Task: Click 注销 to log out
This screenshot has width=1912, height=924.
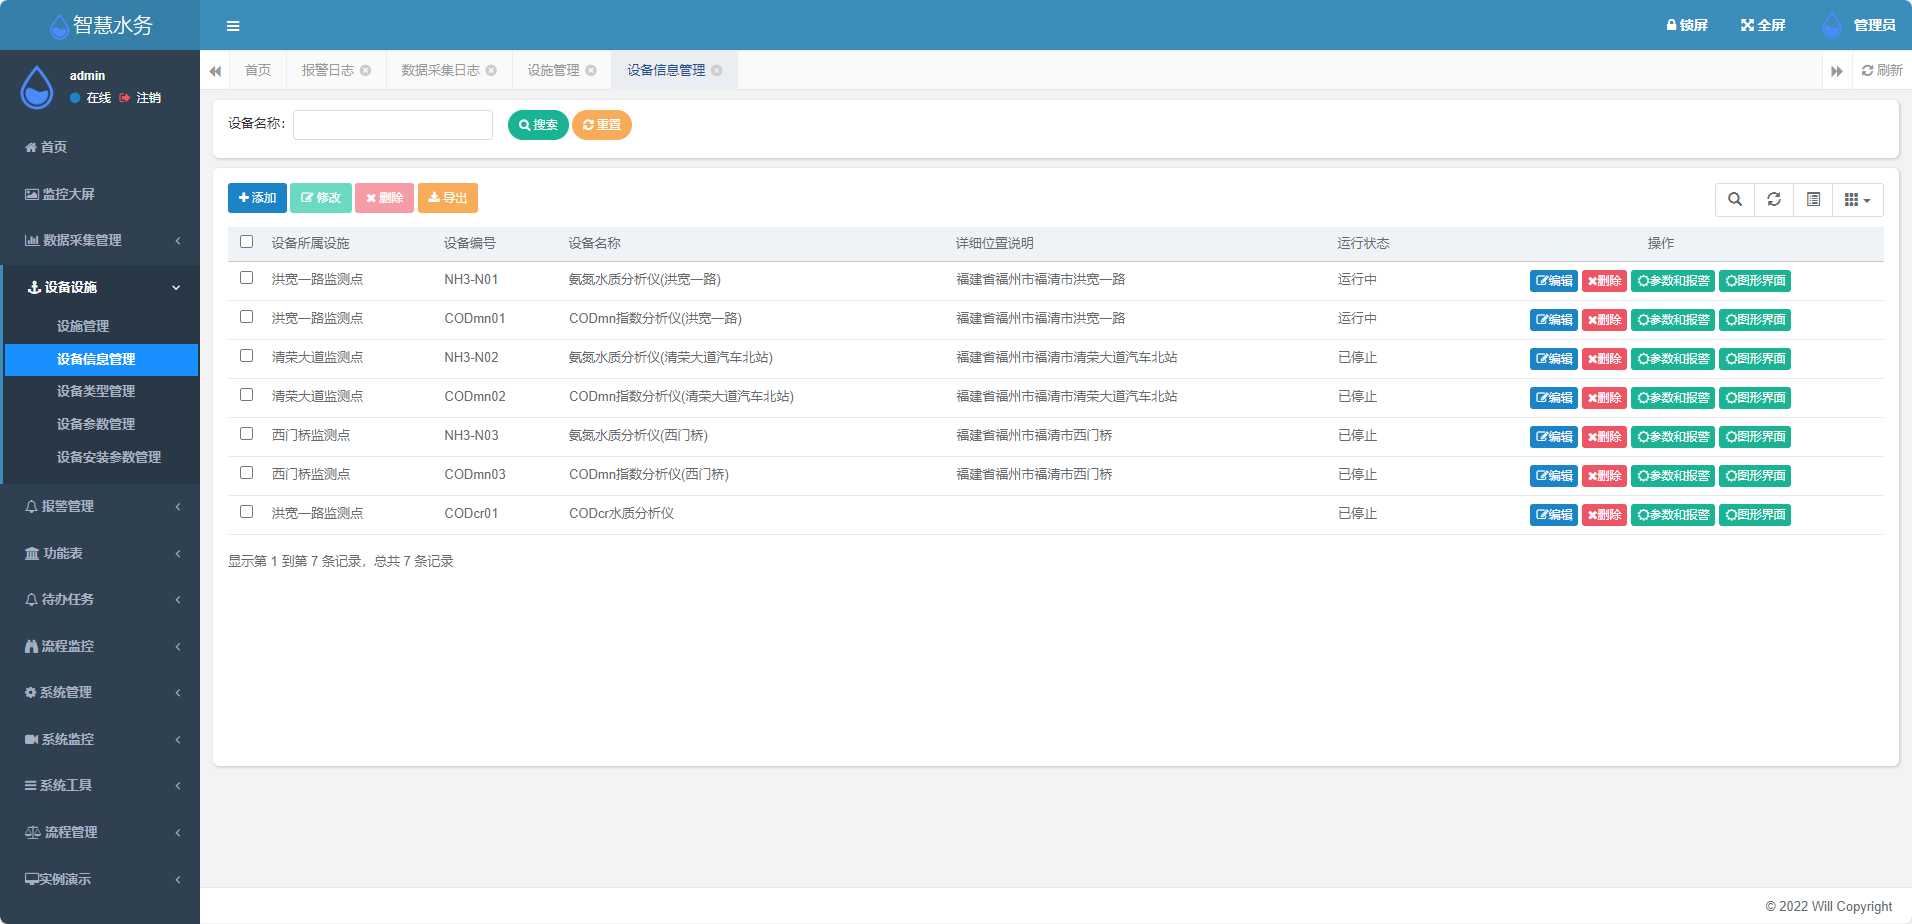Action: (x=140, y=98)
